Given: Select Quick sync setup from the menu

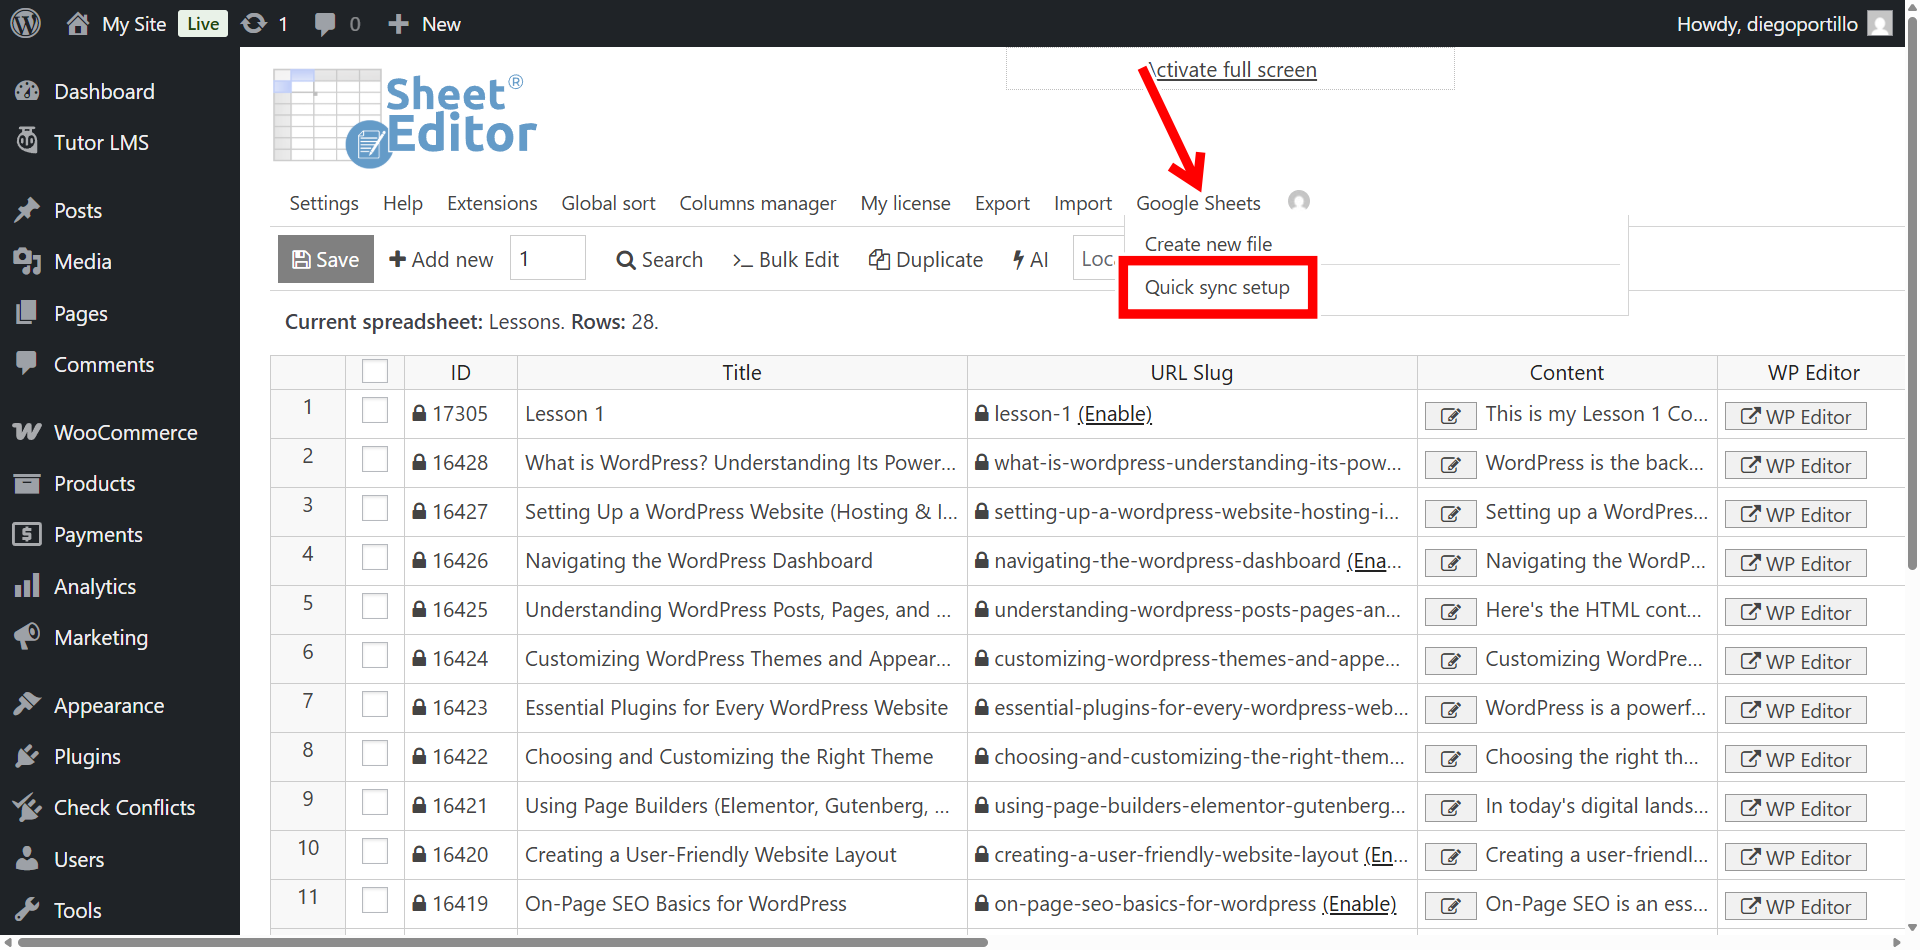Looking at the screenshot, I should [x=1217, y=287].
